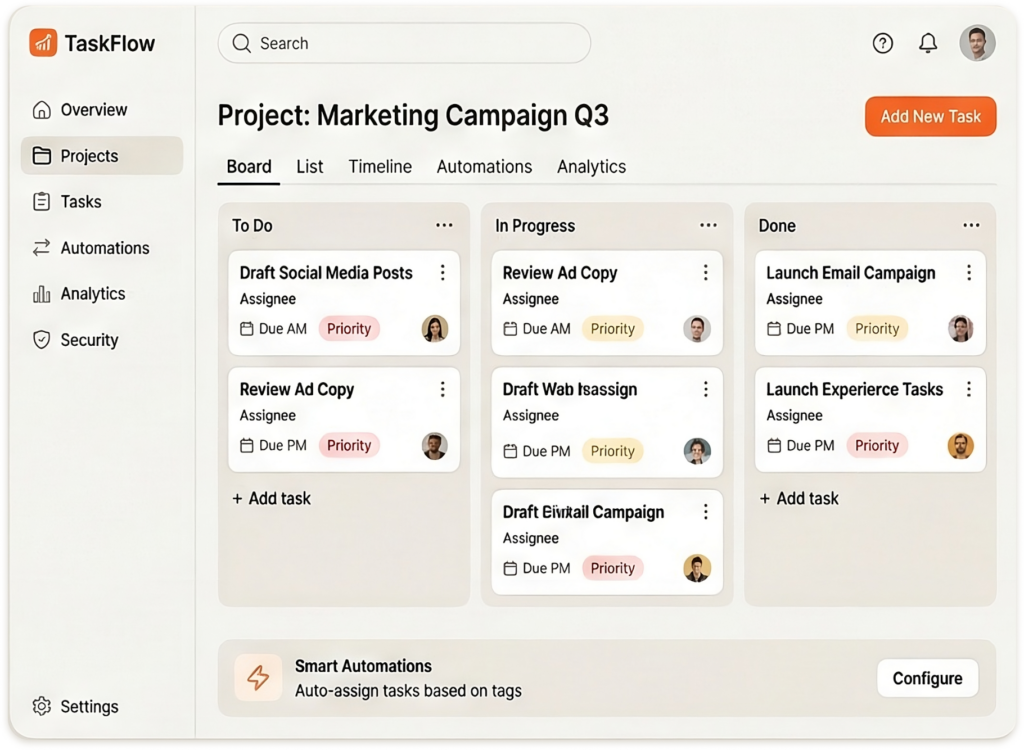Click Add task in To Do column
Image resolution: width=1024 pixels, height=750 pixels.
[272, 498]
